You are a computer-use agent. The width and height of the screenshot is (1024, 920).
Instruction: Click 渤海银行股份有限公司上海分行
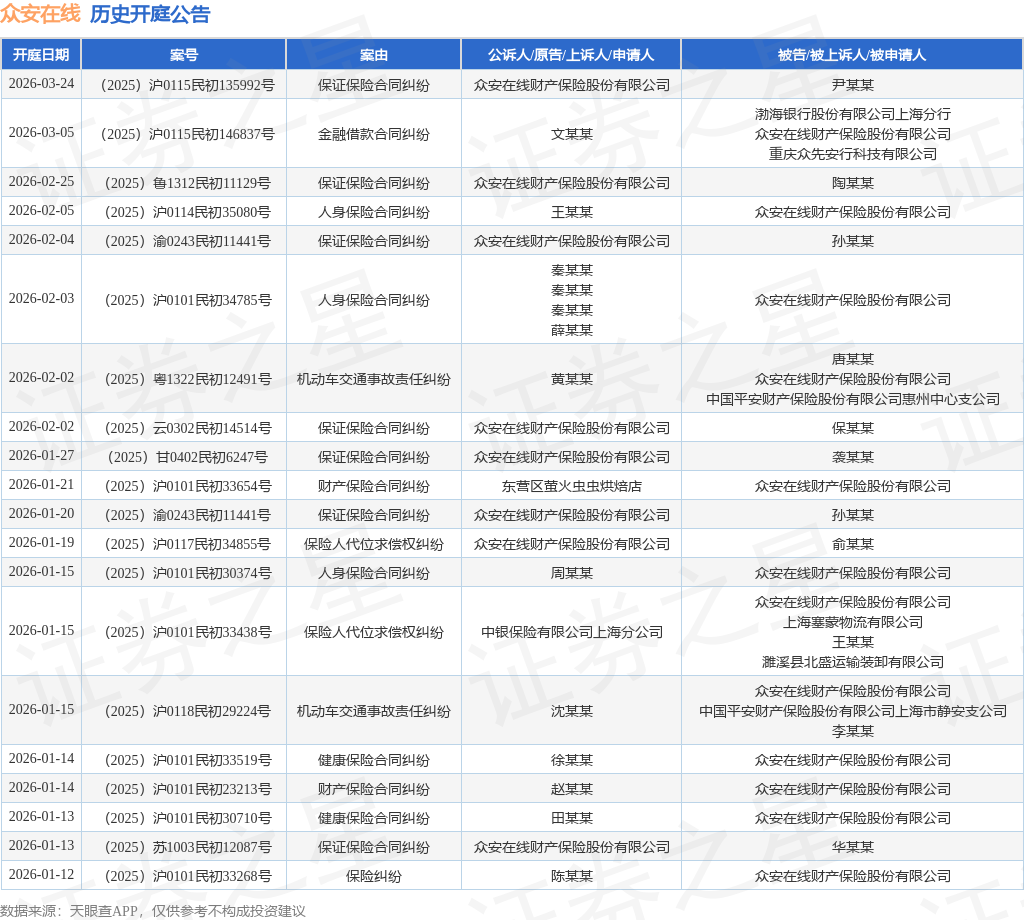tap(852, 114)
